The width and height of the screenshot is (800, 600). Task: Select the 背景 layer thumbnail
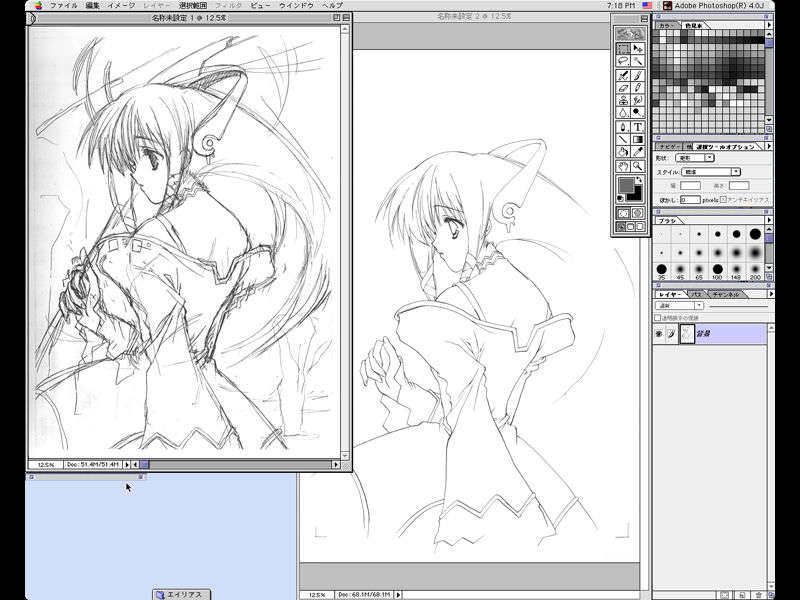pos(687,334)
